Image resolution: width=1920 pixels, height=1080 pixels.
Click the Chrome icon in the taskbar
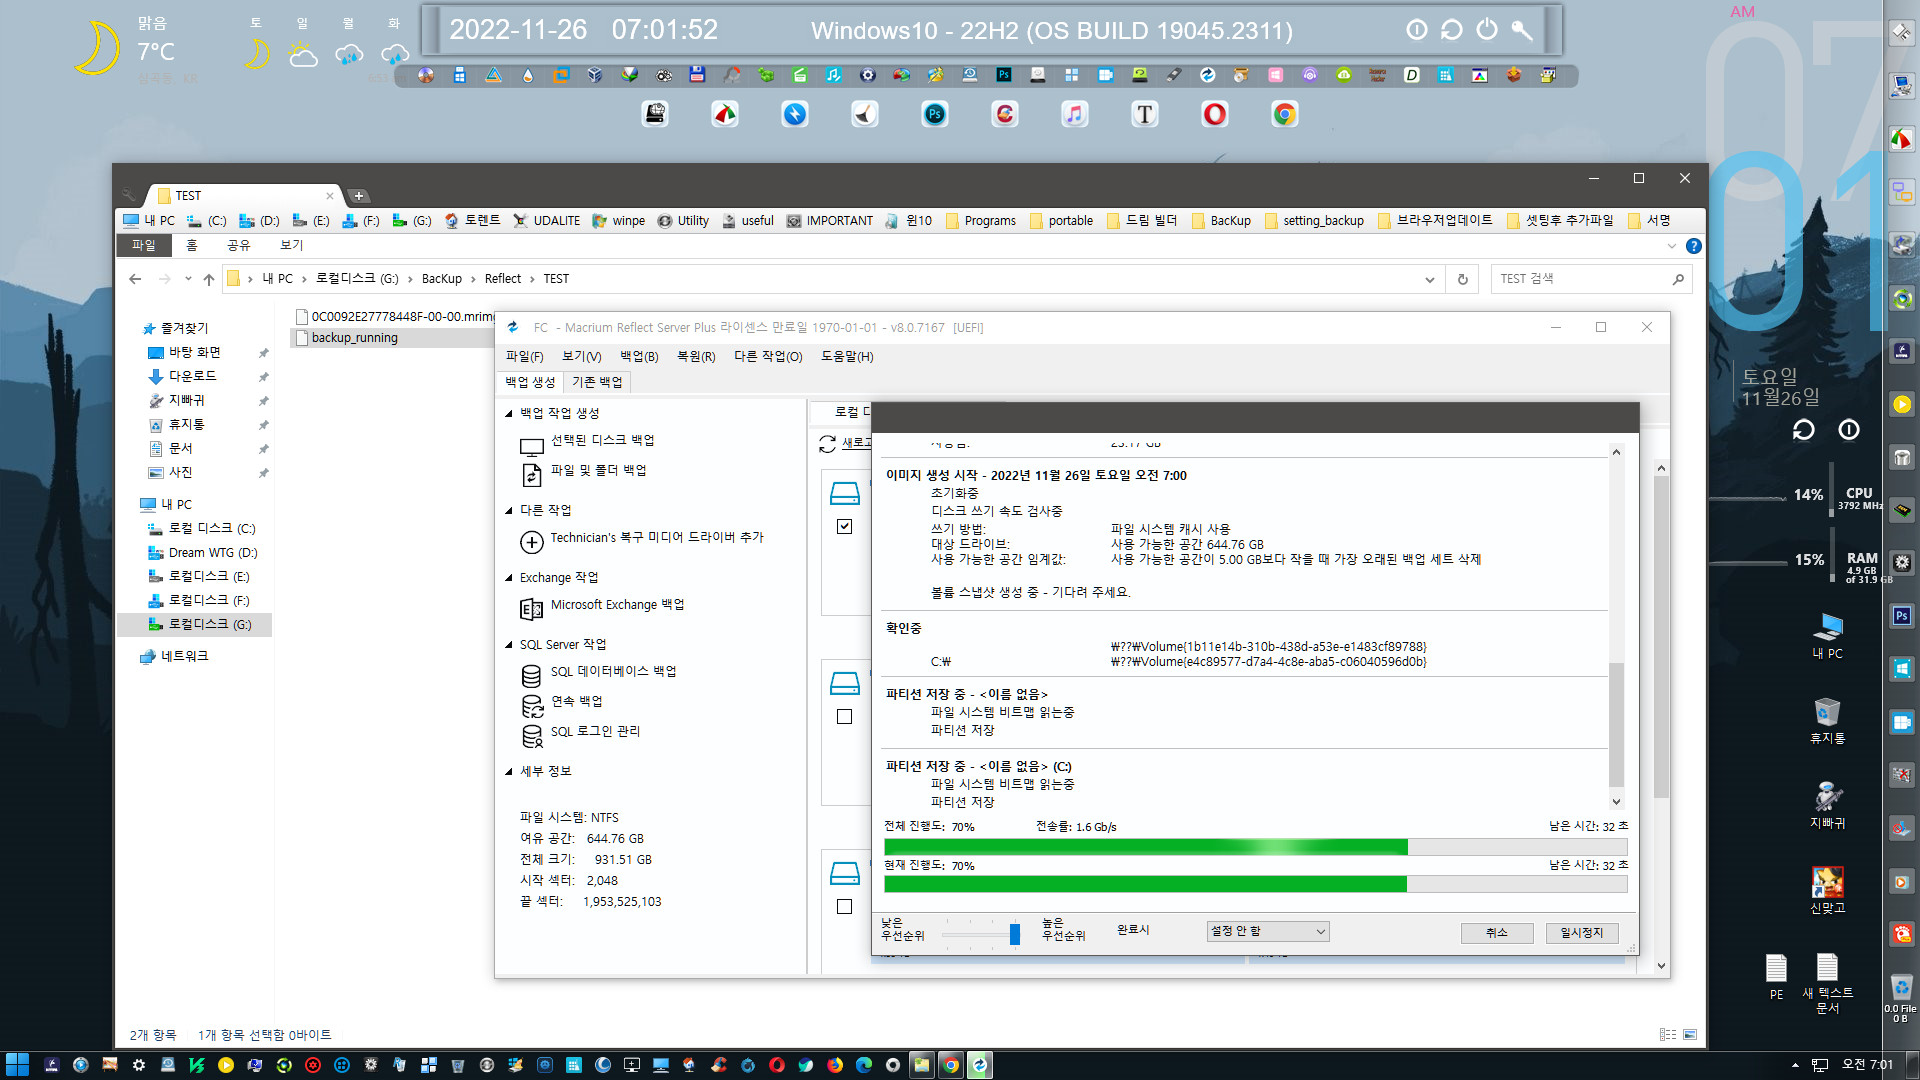click(951, 1065)
